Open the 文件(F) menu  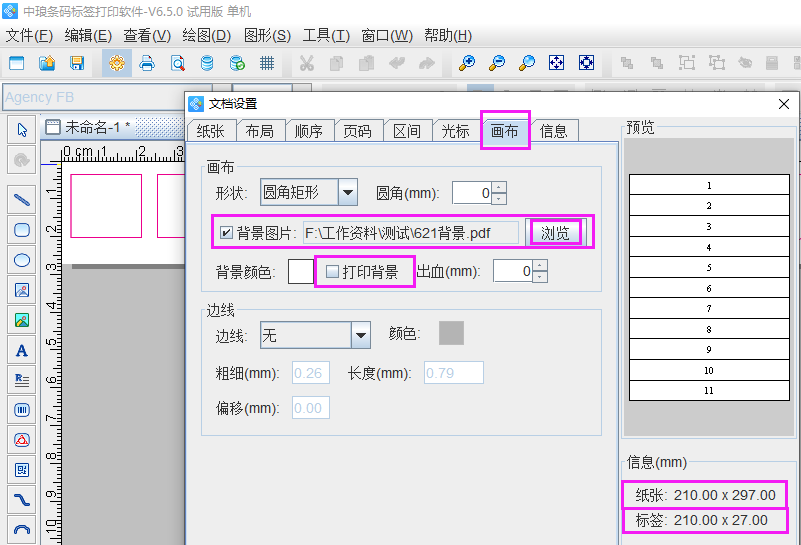(29, 35)
